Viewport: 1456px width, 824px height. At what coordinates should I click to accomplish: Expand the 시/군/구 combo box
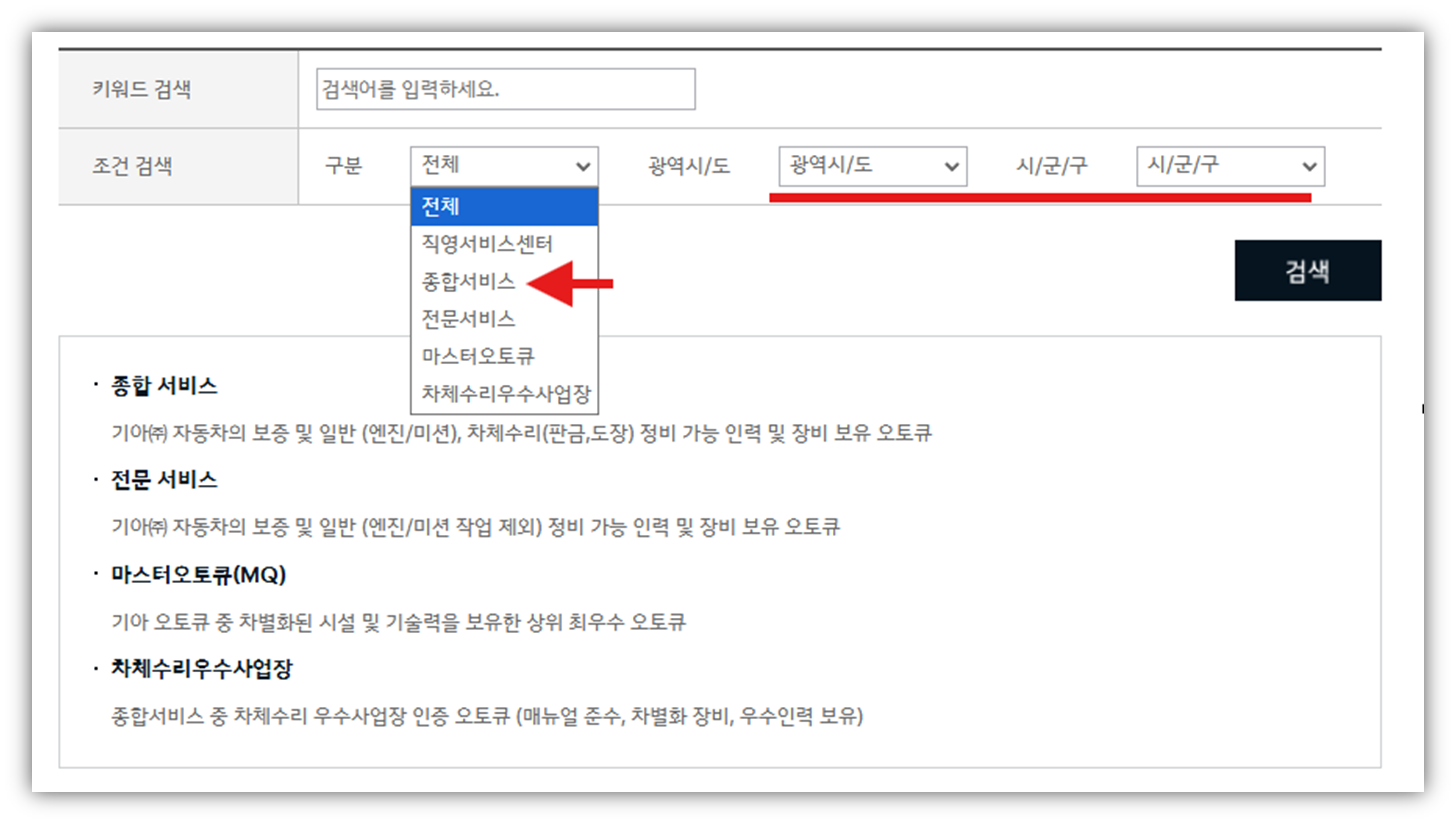tap(1230, 166)
